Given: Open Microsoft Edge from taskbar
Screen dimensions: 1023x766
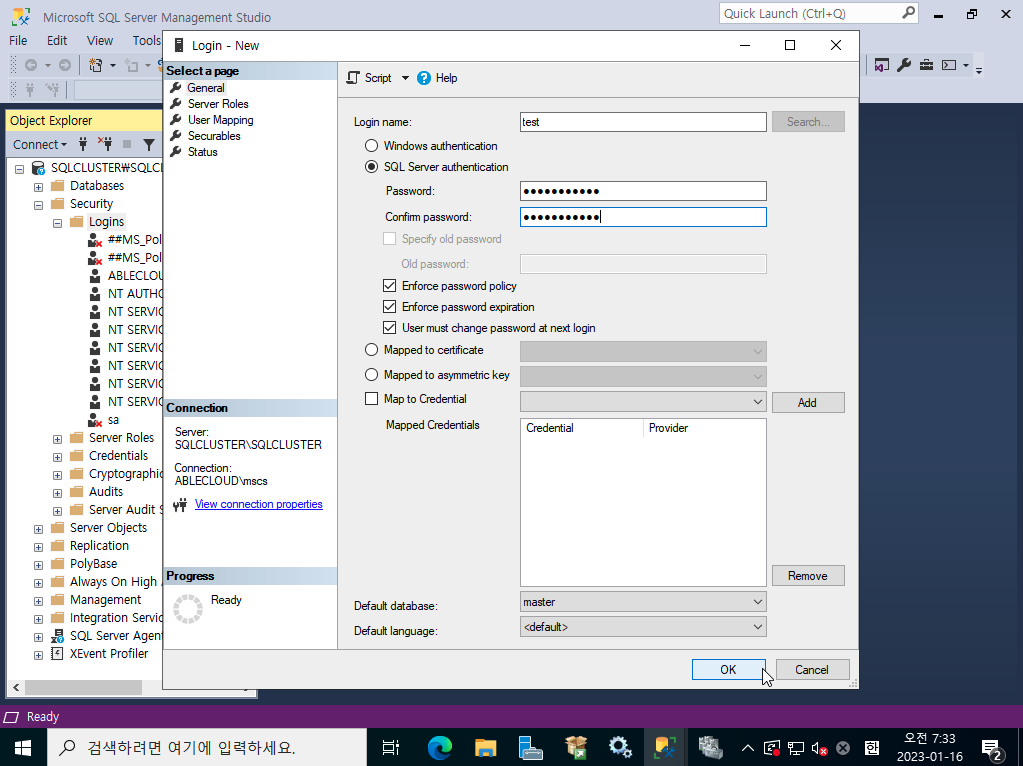Looking at the screenshot, I should coord(440,747).
